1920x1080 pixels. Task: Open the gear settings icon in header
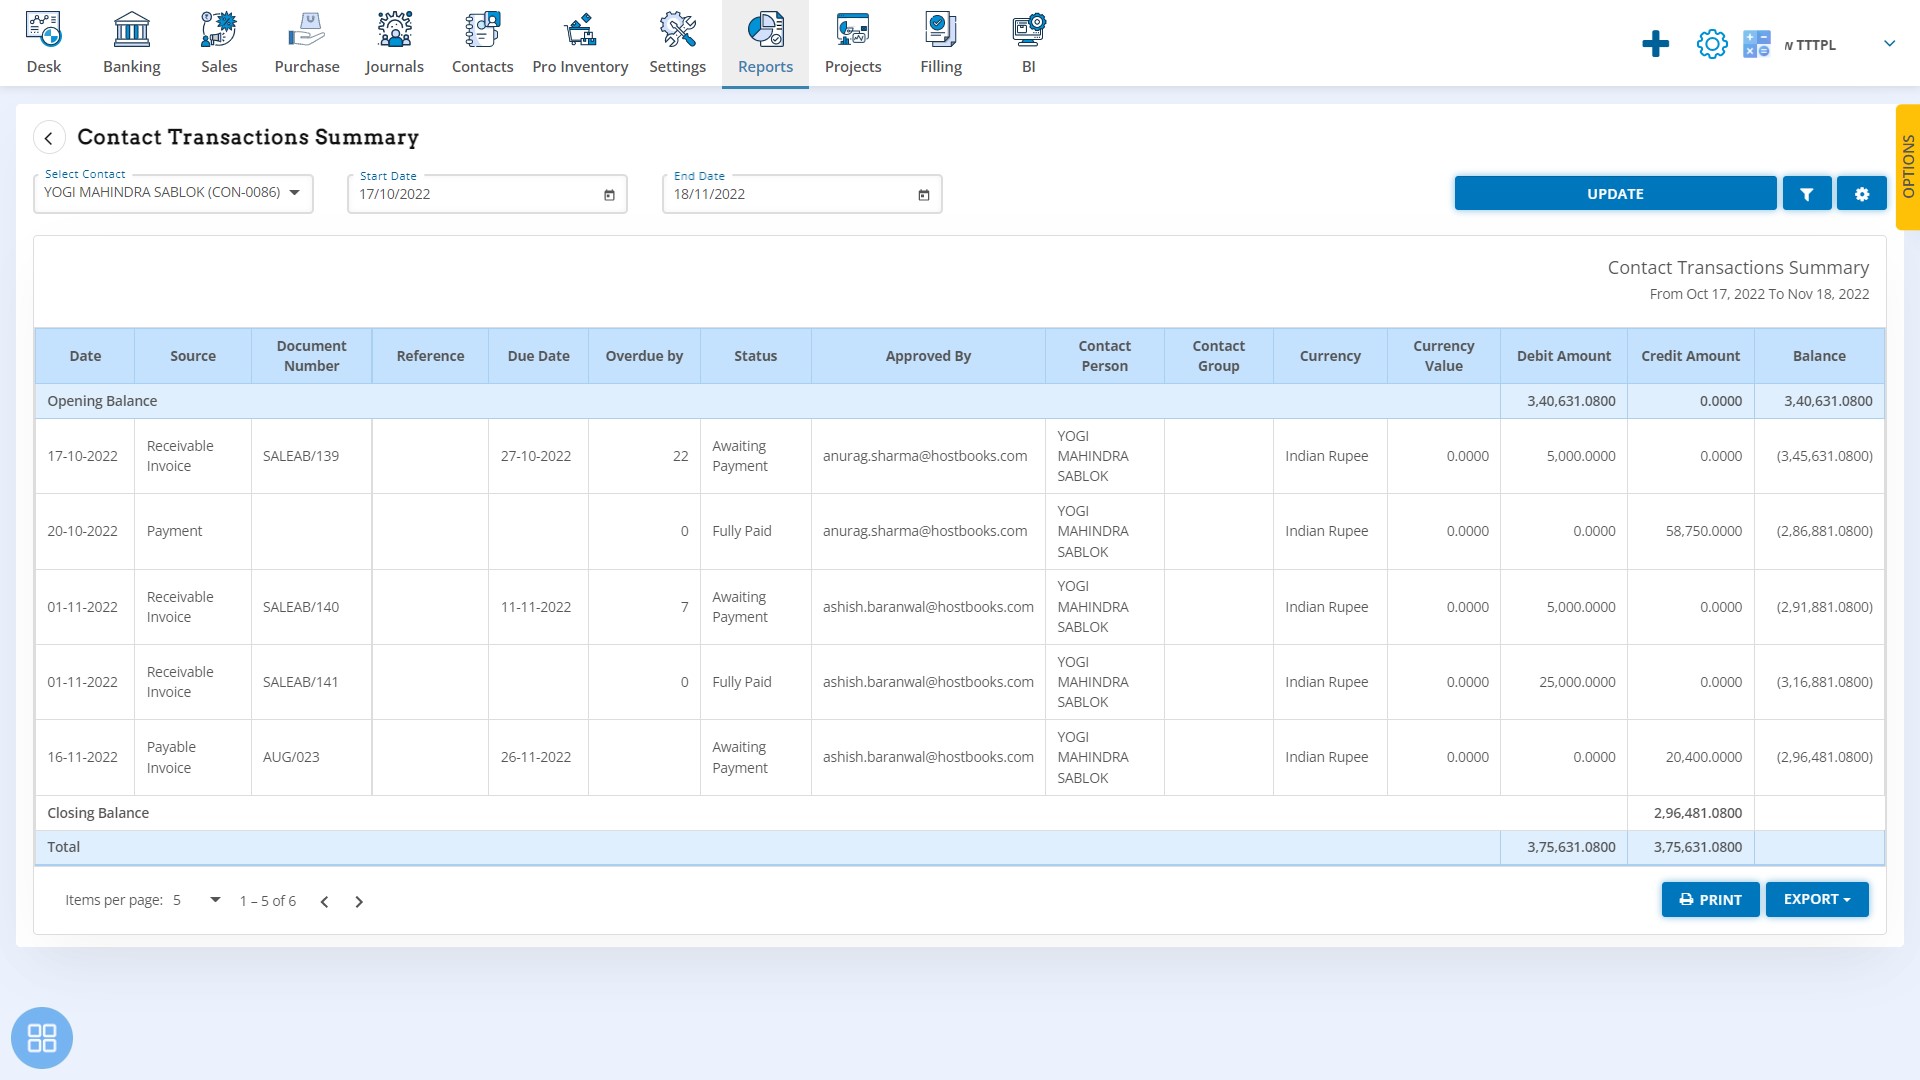(x=1711, y=44)
